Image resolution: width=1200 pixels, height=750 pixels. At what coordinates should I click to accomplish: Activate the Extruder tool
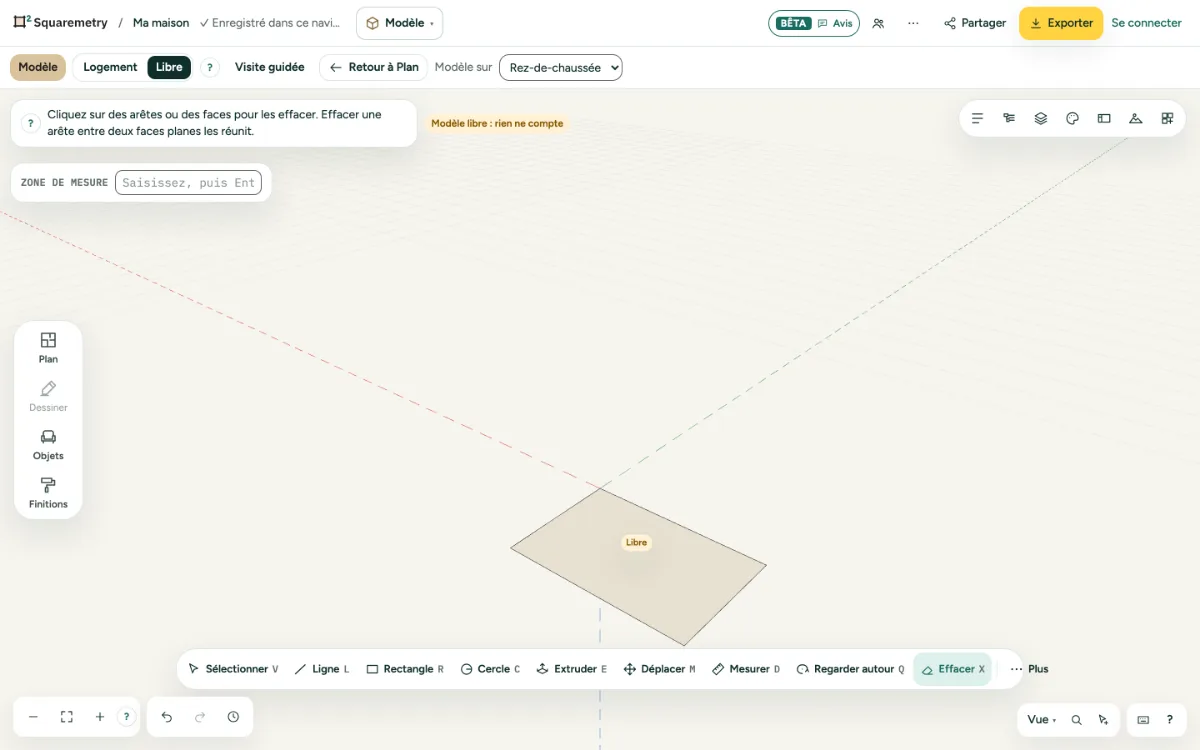point(572,669)
